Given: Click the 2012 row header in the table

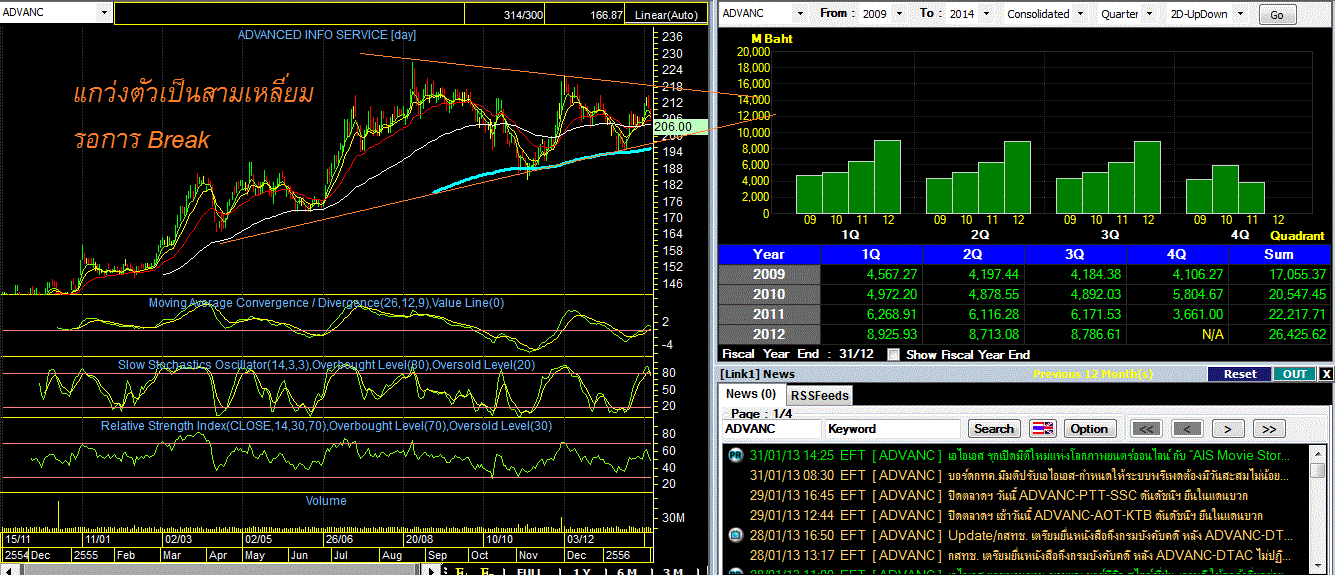Looking at the screenshot, I should tap(768, 334).
